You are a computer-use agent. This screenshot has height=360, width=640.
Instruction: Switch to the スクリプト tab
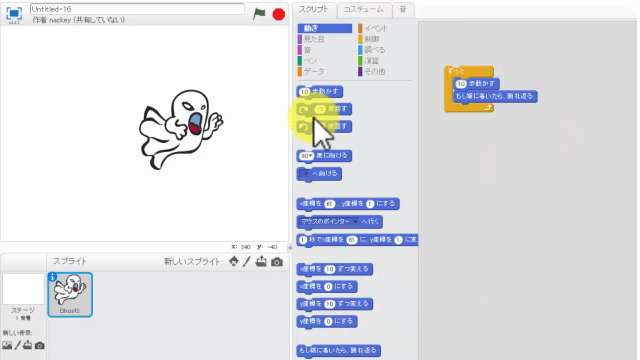tap(313, 9)
